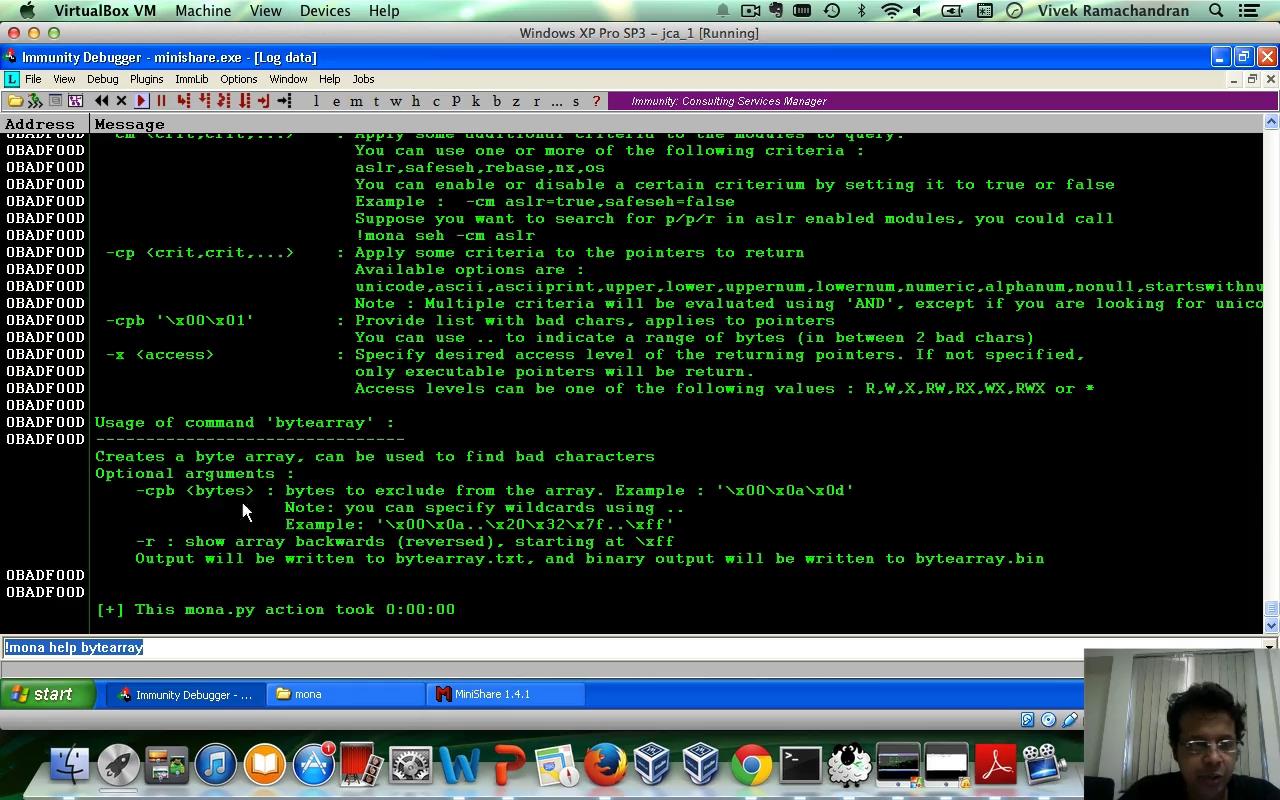The image size is (1280, 800).
Task: Click the Spotlight search icon
Action: 1216,11
